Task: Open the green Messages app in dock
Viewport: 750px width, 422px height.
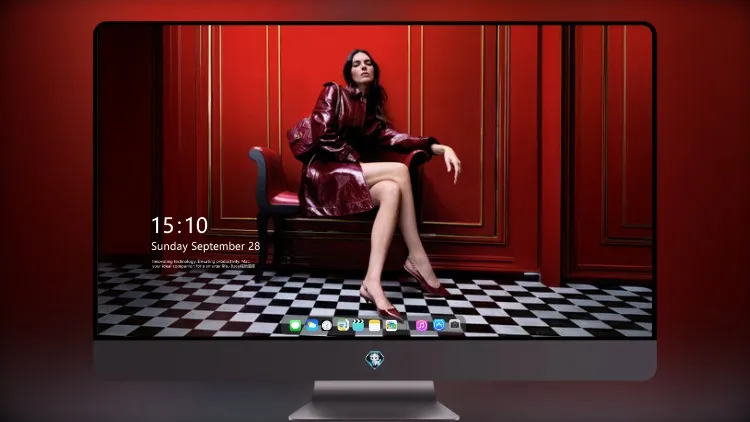Action: 295,326
